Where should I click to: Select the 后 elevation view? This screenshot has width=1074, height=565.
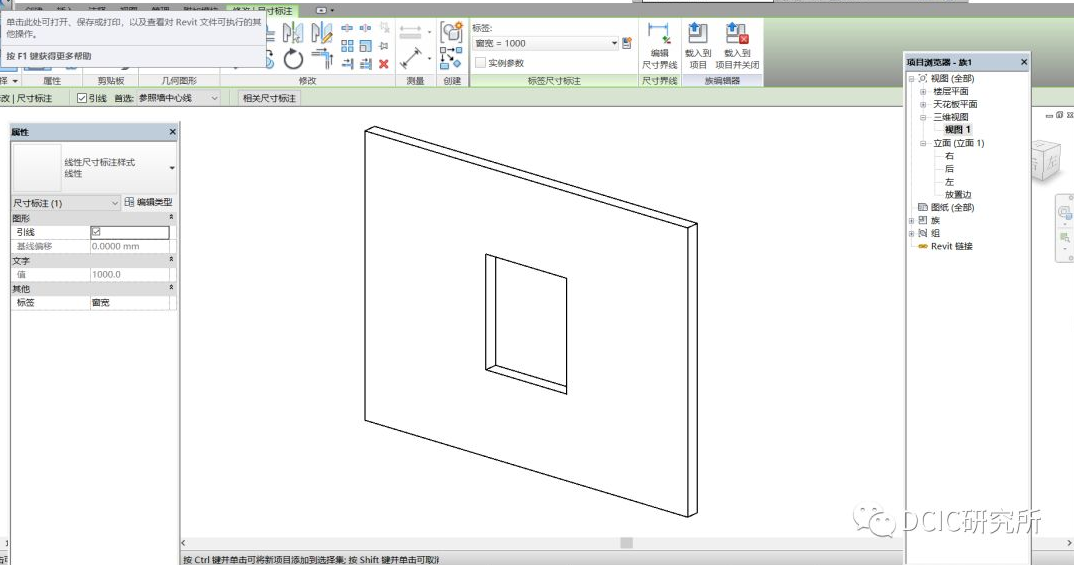tap(949, 168)
